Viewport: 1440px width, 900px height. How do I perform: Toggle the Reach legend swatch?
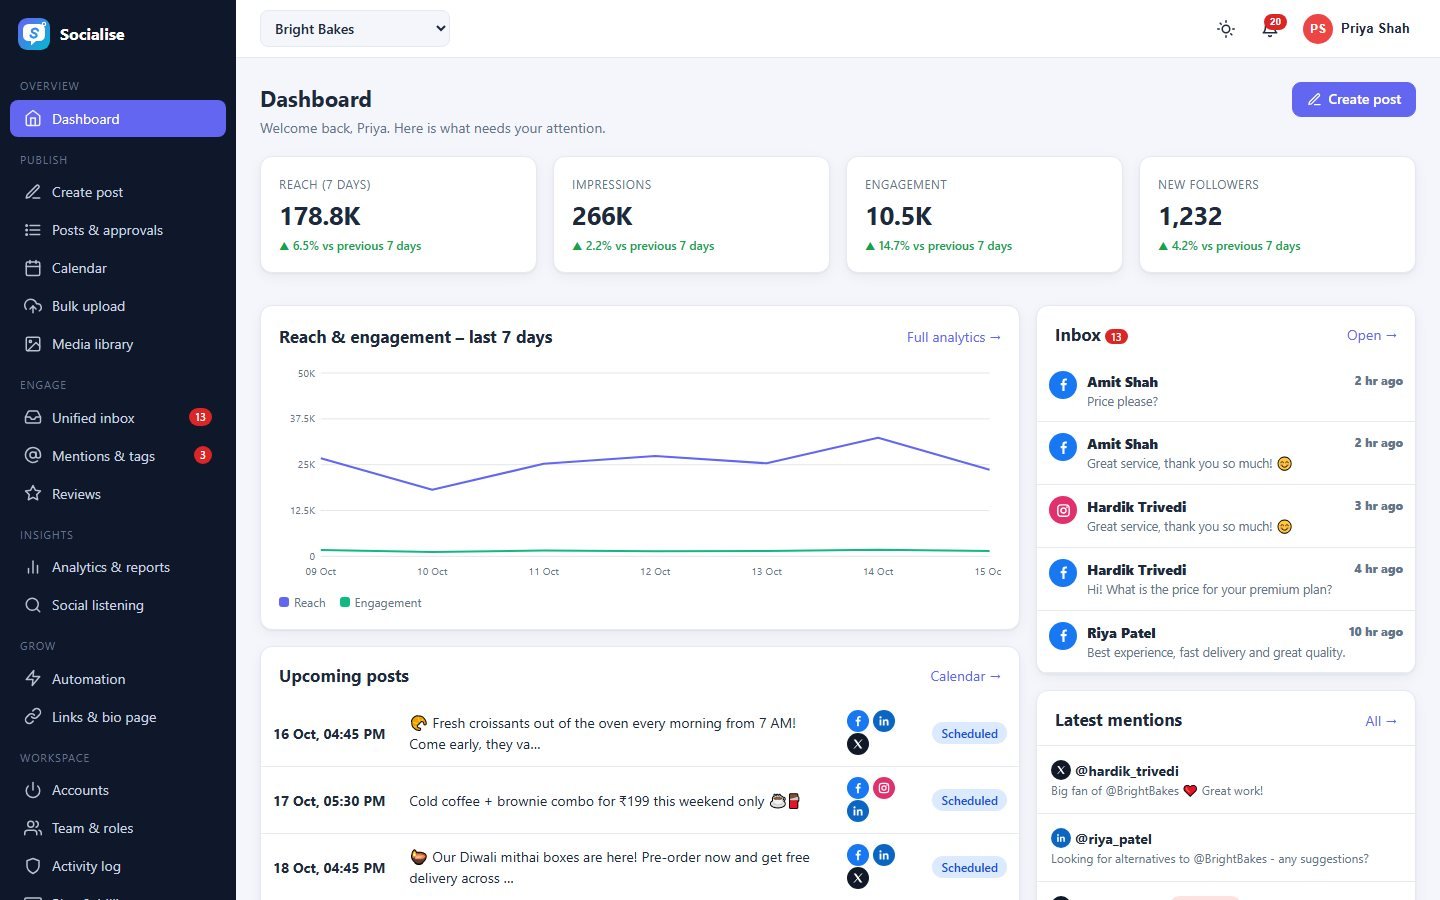[x=284, y=602]
